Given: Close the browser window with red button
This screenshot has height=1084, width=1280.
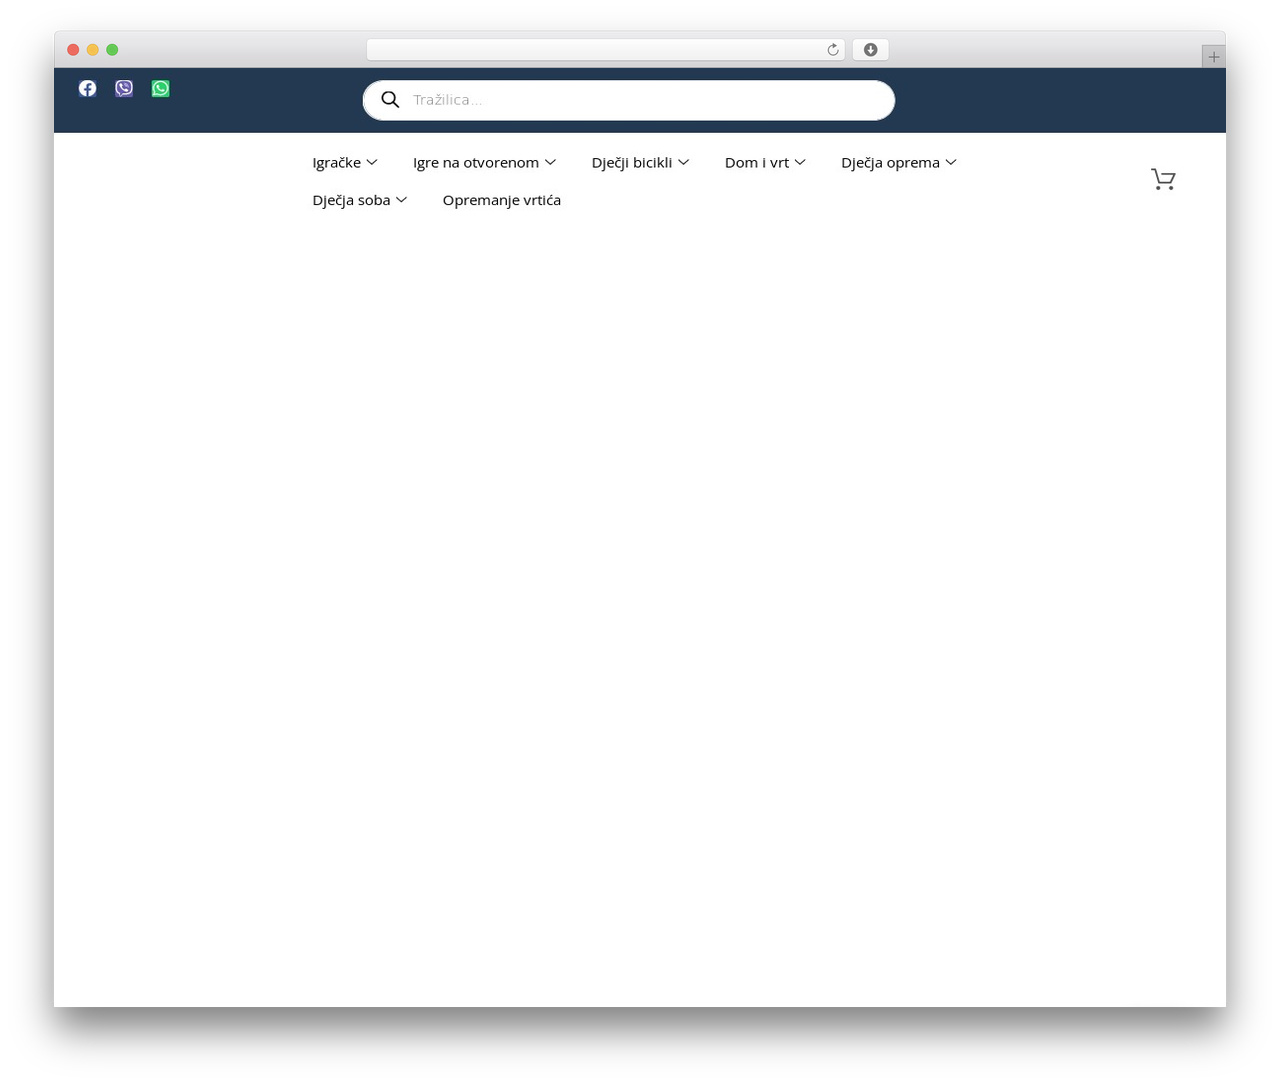Looking at the screenshot, I should [73, 50].
